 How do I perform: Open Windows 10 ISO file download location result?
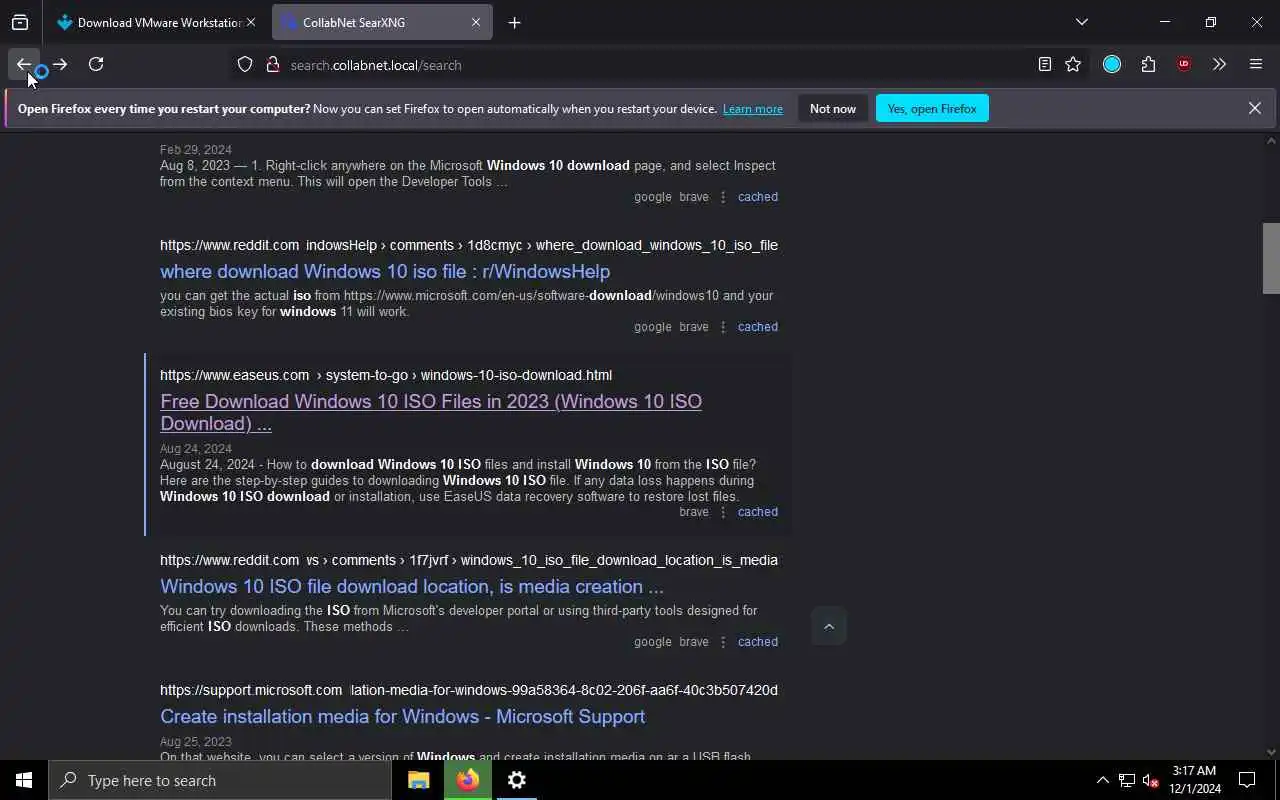[x=412, y=586]
